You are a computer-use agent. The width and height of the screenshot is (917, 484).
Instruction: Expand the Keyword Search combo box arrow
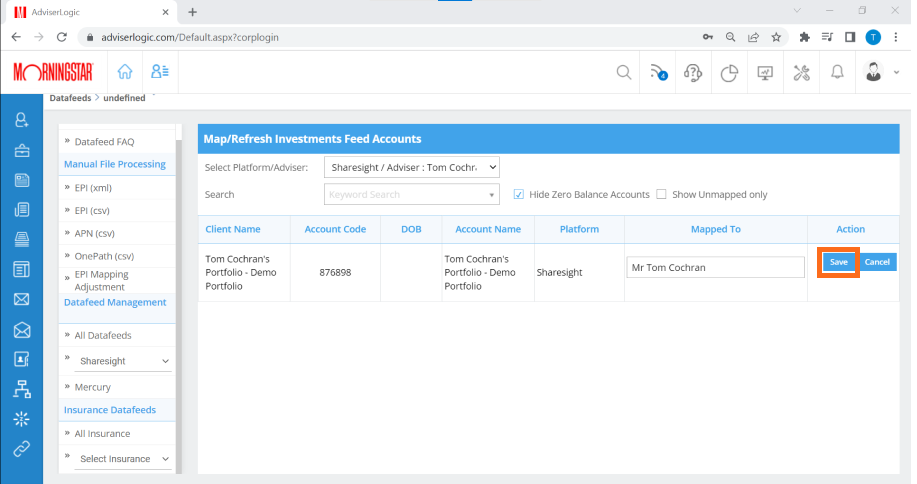491,195
